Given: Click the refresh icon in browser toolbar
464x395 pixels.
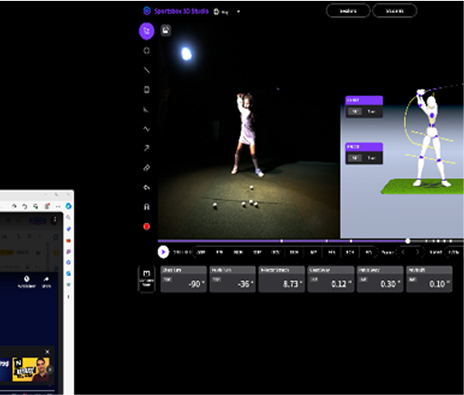Looking at the screenshot, I should (25, 206).
